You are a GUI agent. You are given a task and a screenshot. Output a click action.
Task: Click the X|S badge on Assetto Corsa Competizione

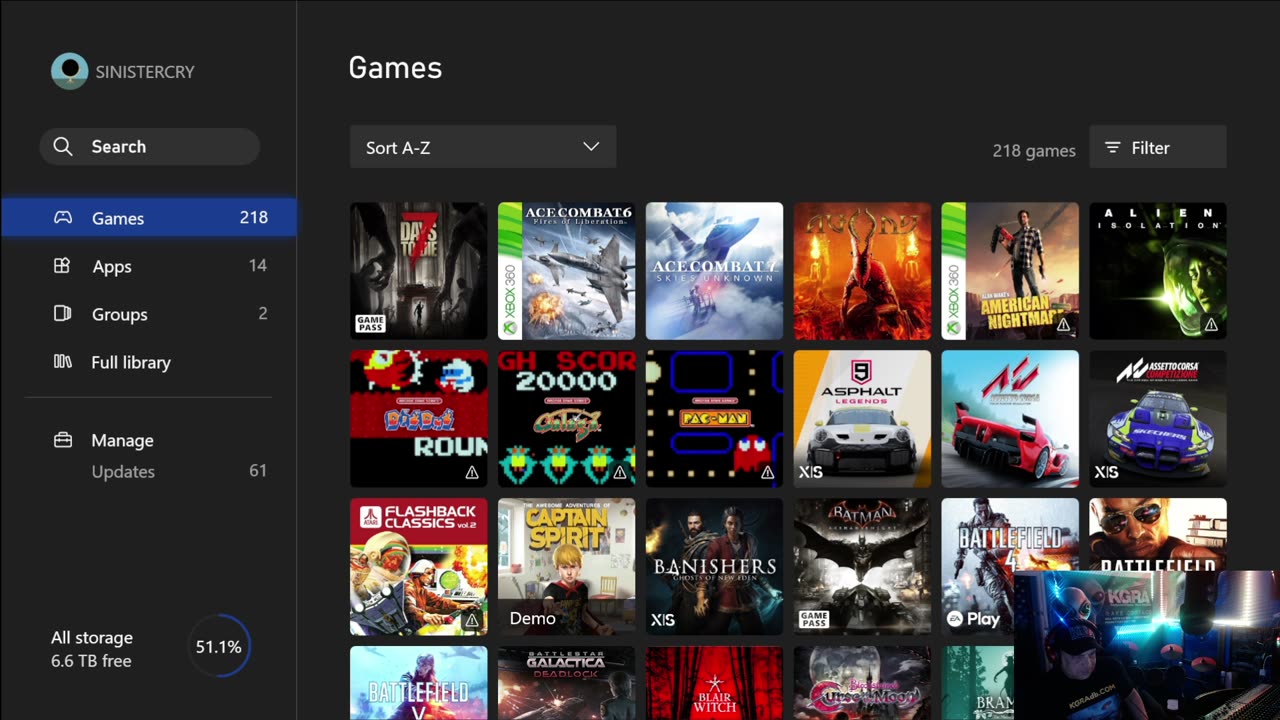[1107, 472]
